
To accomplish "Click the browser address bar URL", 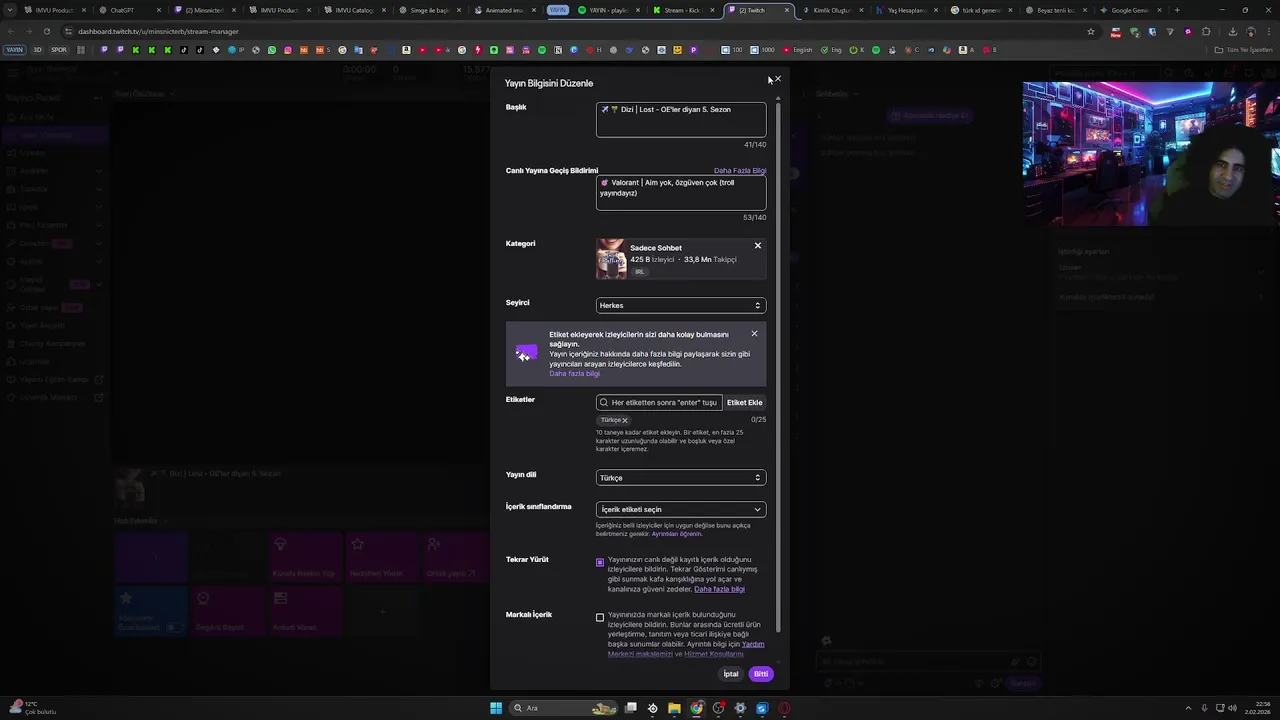I will [x=158, y=31].
